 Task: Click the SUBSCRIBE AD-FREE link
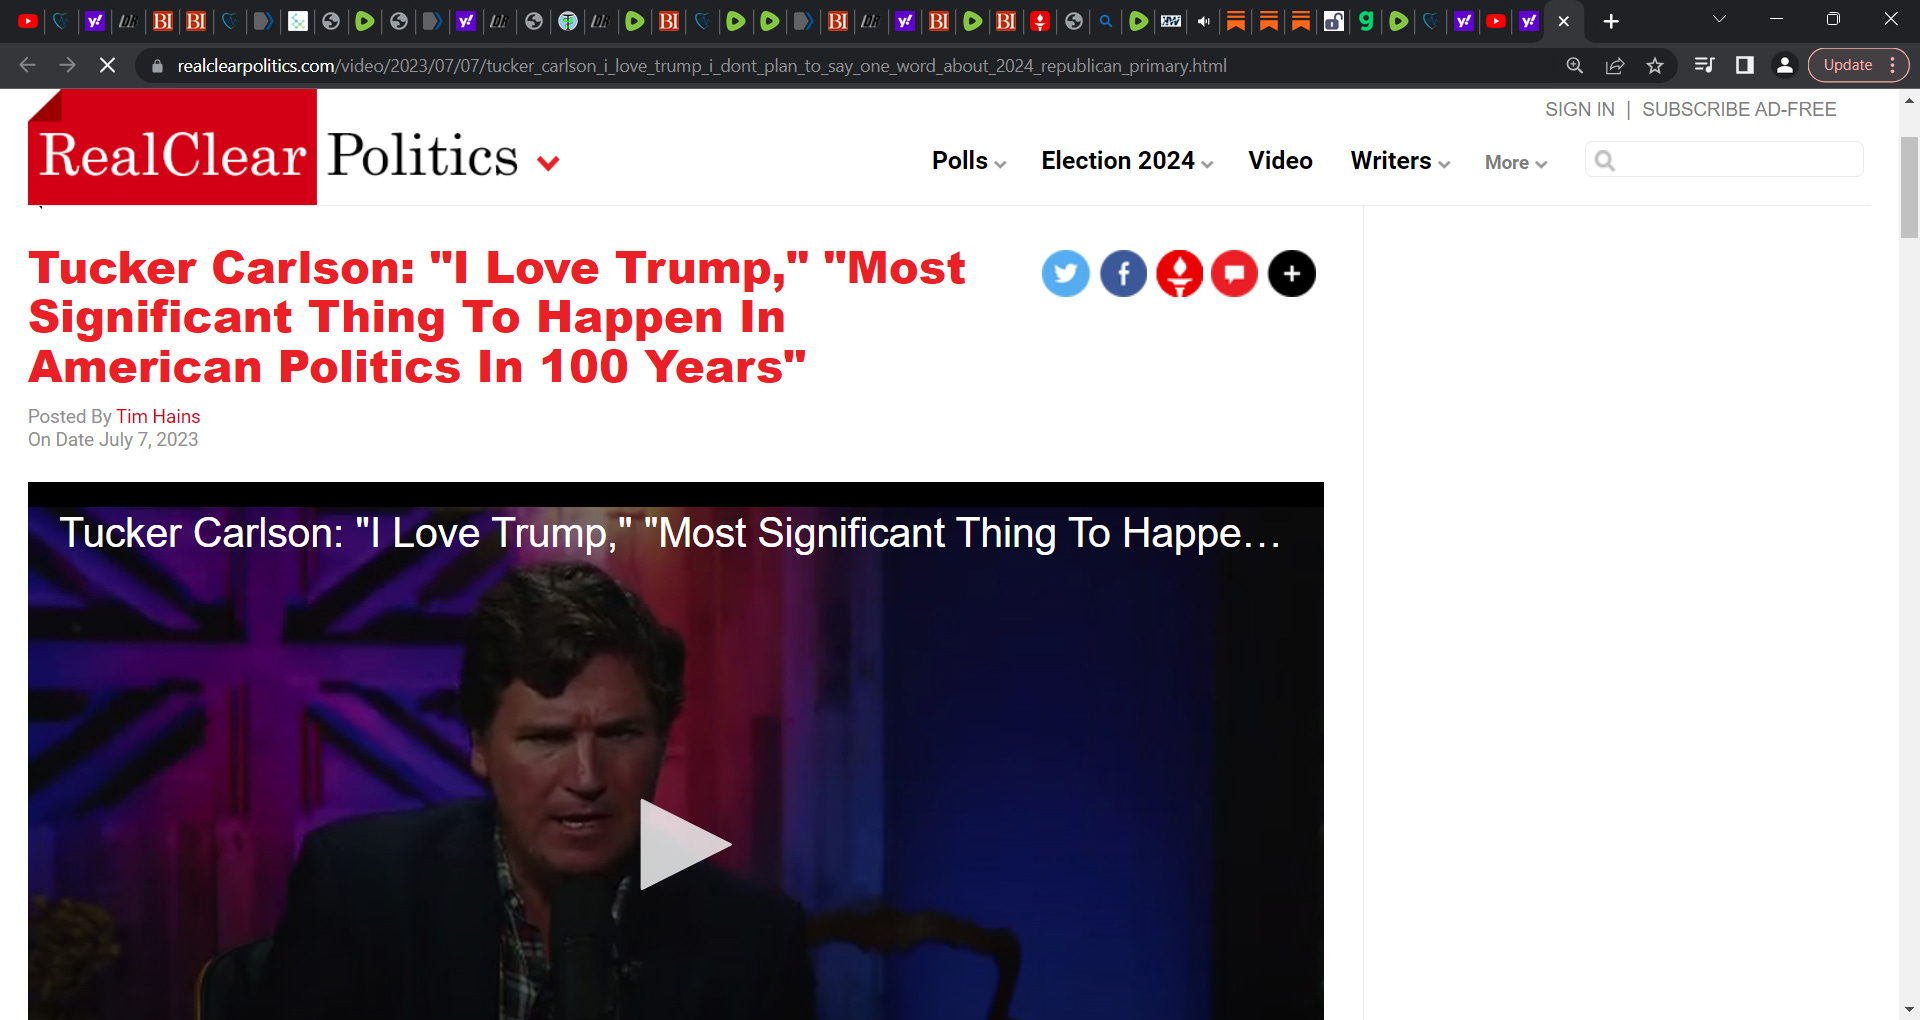point(1739,109)
